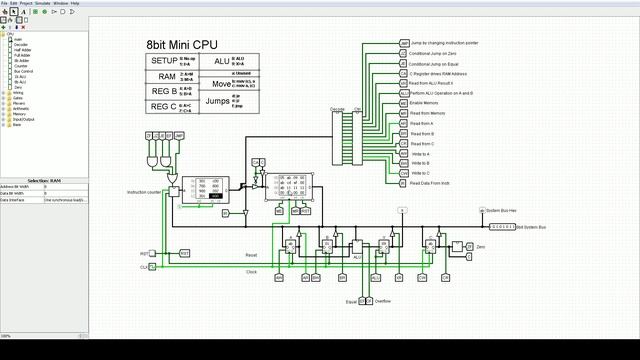Add a new circuit with green plus
This screenshot has height=360, width=640.
click(x=3, y=27)
